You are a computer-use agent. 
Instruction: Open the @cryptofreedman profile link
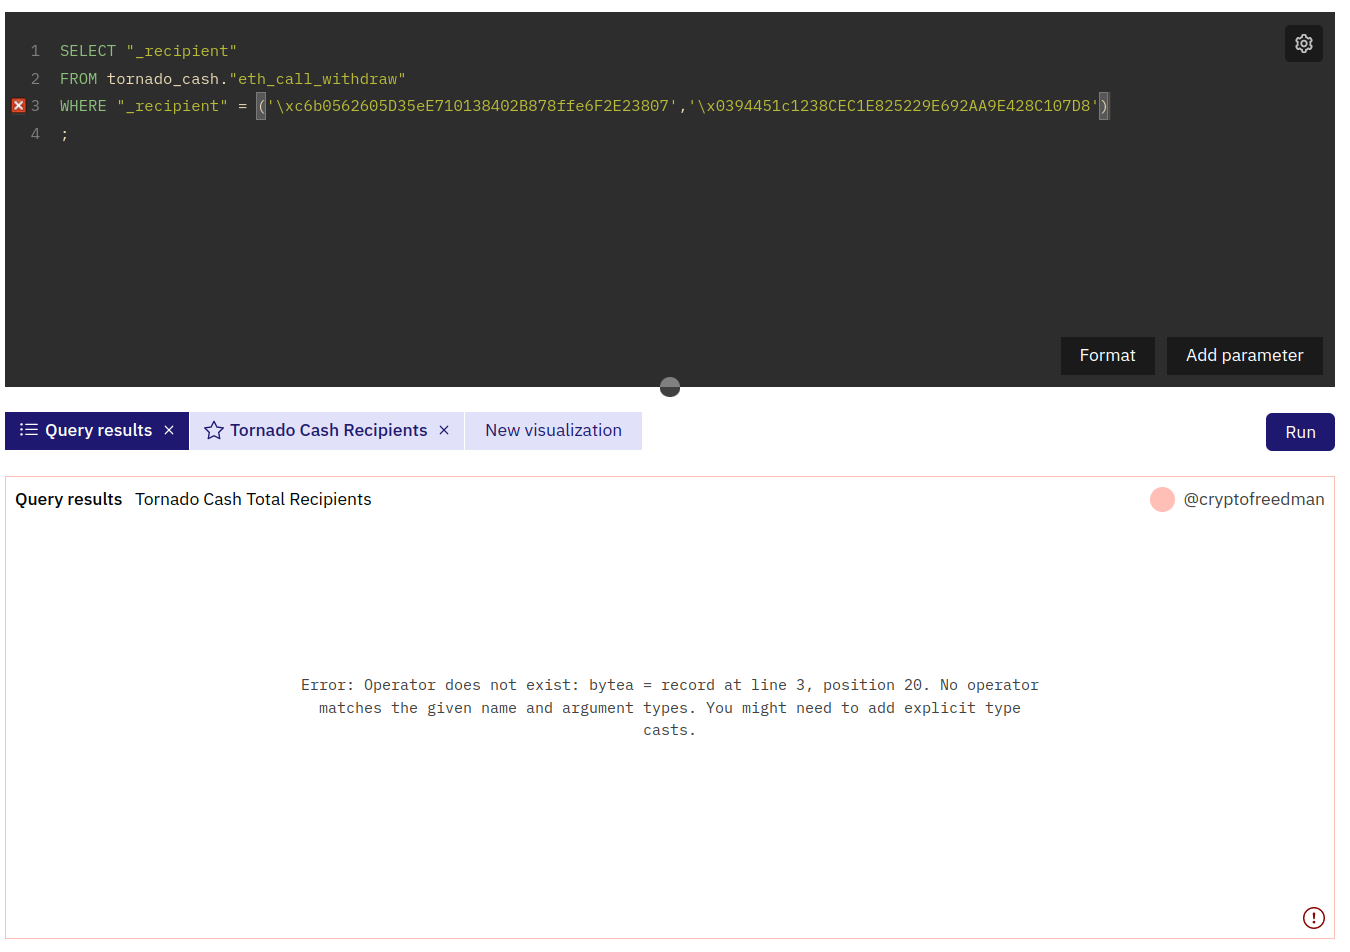click(1253, 499)
